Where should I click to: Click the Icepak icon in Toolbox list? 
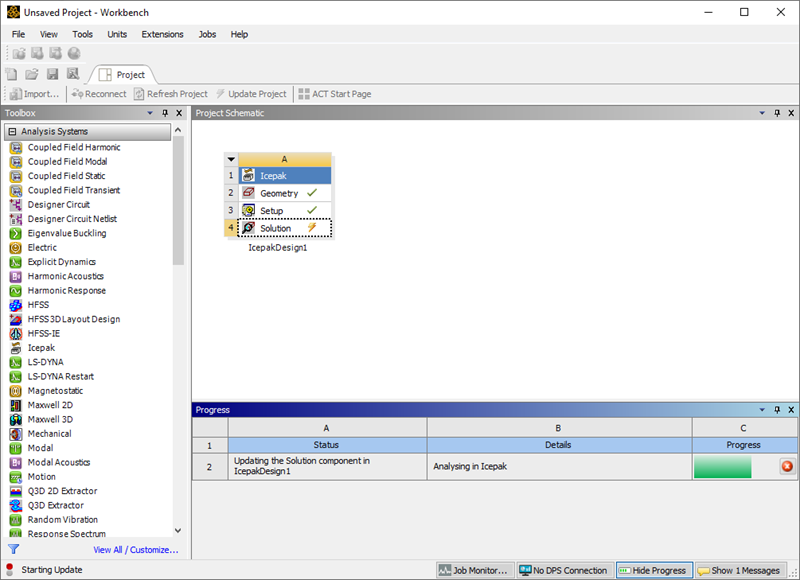[16, 348]
